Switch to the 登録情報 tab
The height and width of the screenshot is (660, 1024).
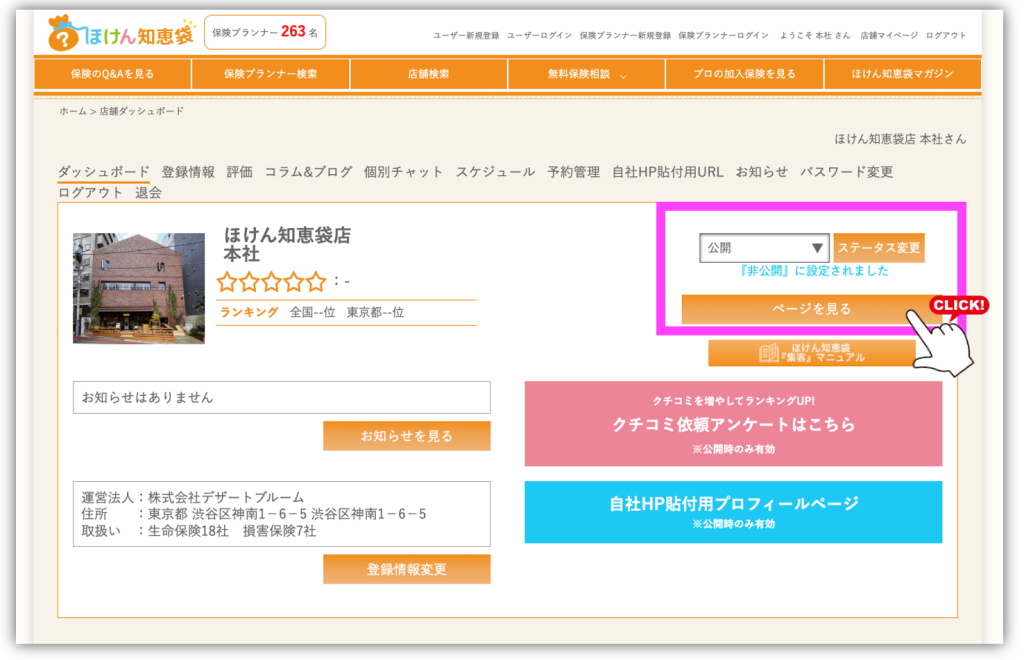click(x=188, y=172)
